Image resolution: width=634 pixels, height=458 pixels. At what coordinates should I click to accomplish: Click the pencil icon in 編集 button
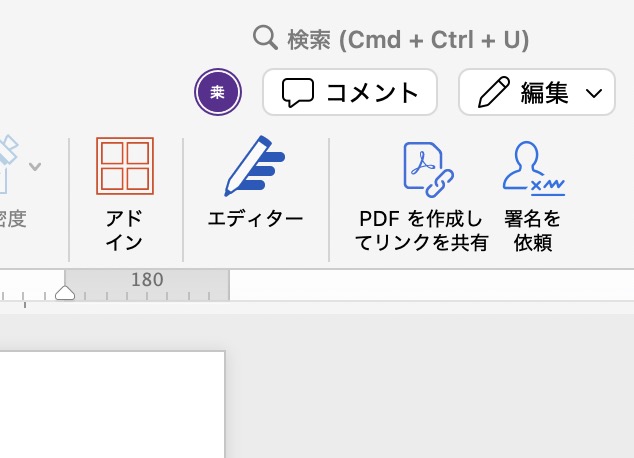click(x=493, y=93)
